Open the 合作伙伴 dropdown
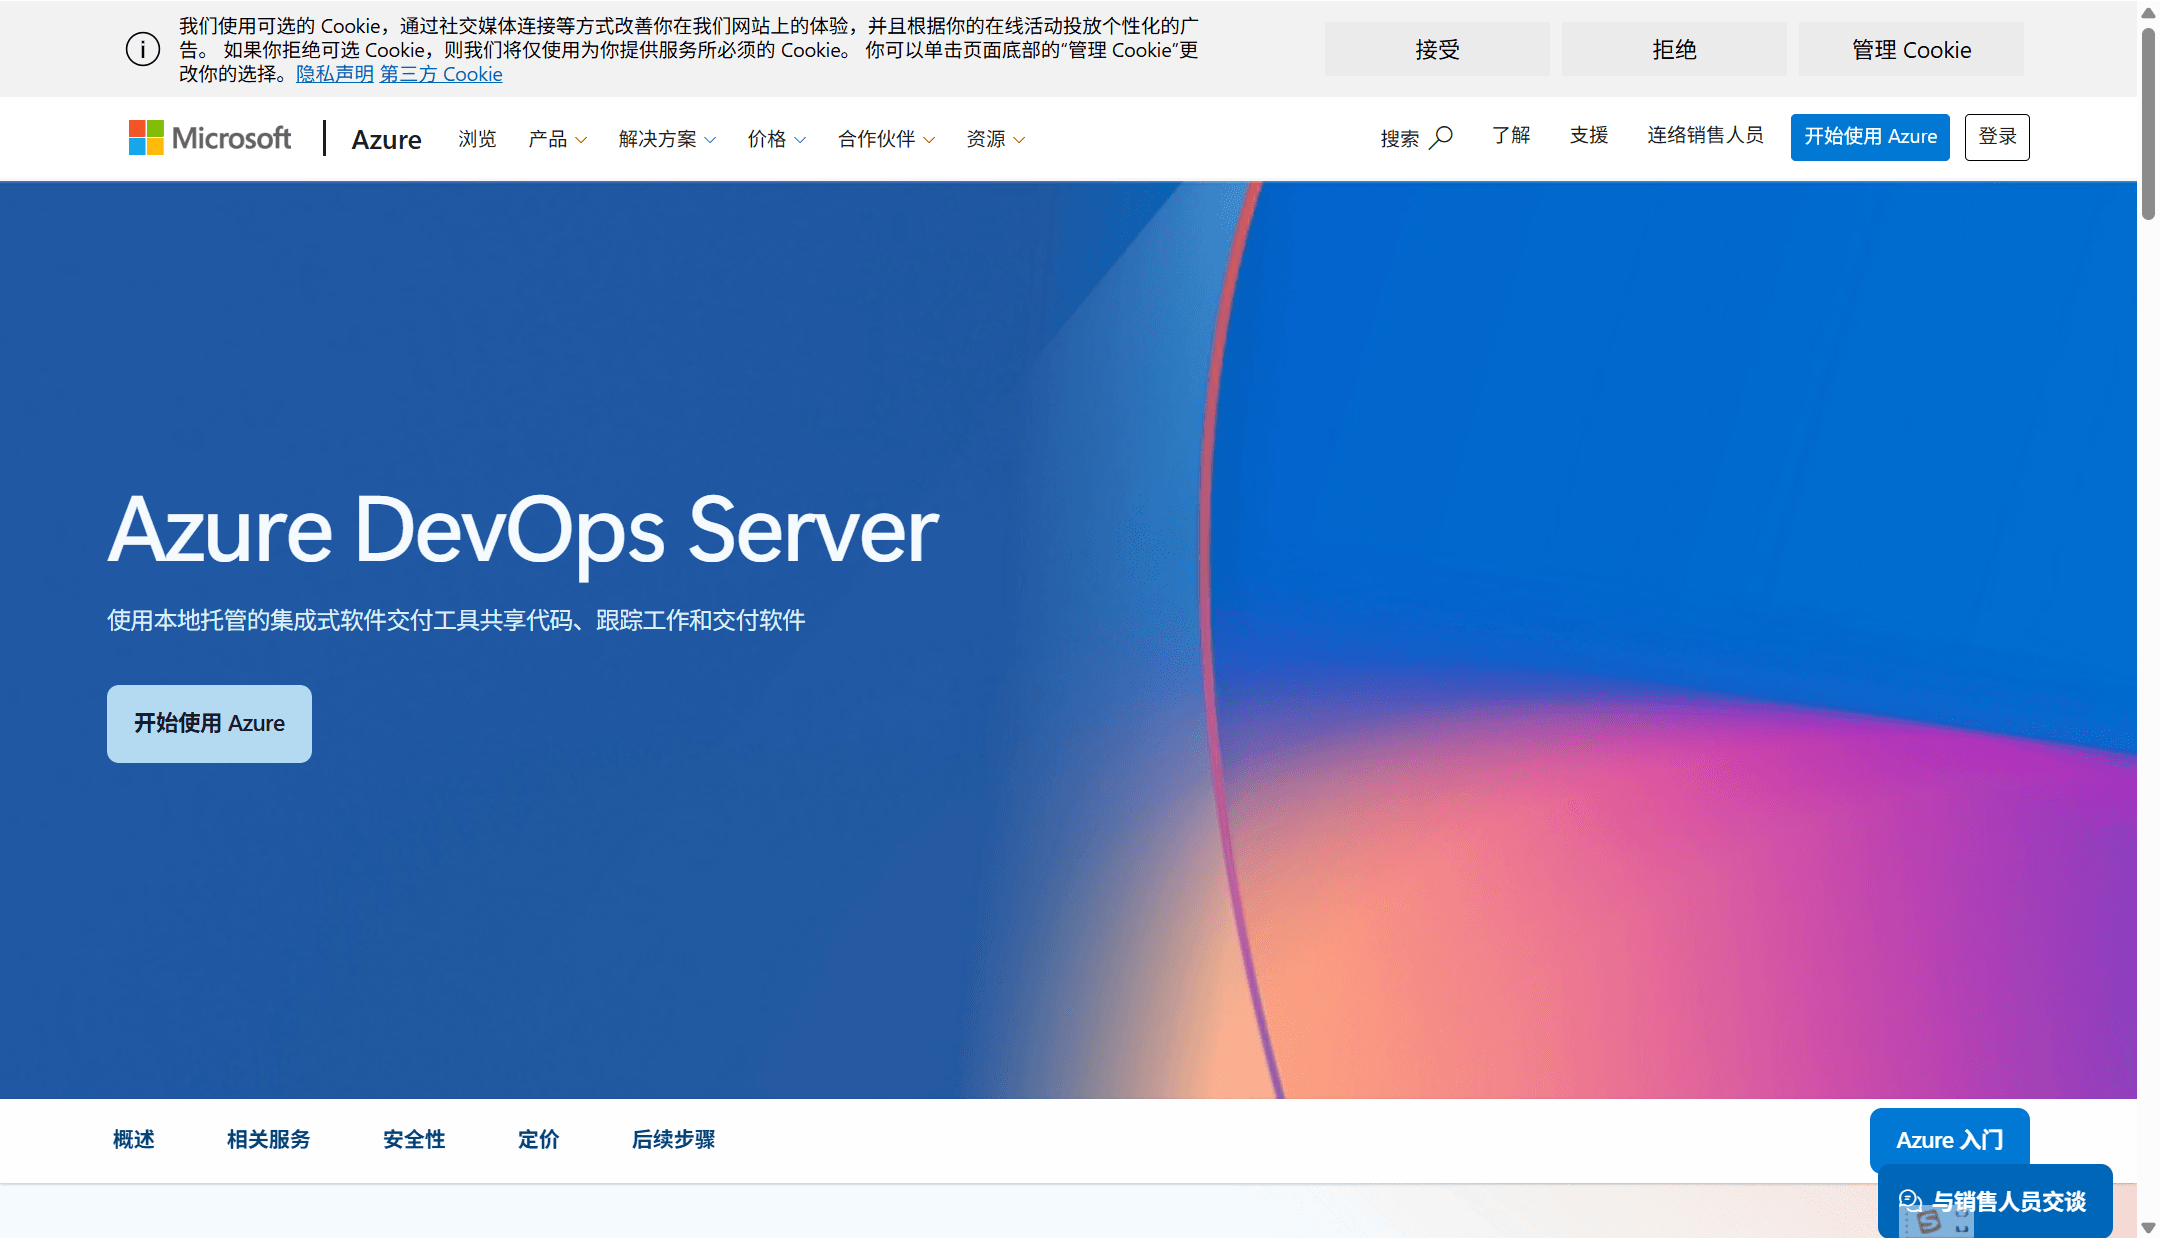Screen dimensions: 2160x1238 886,139
